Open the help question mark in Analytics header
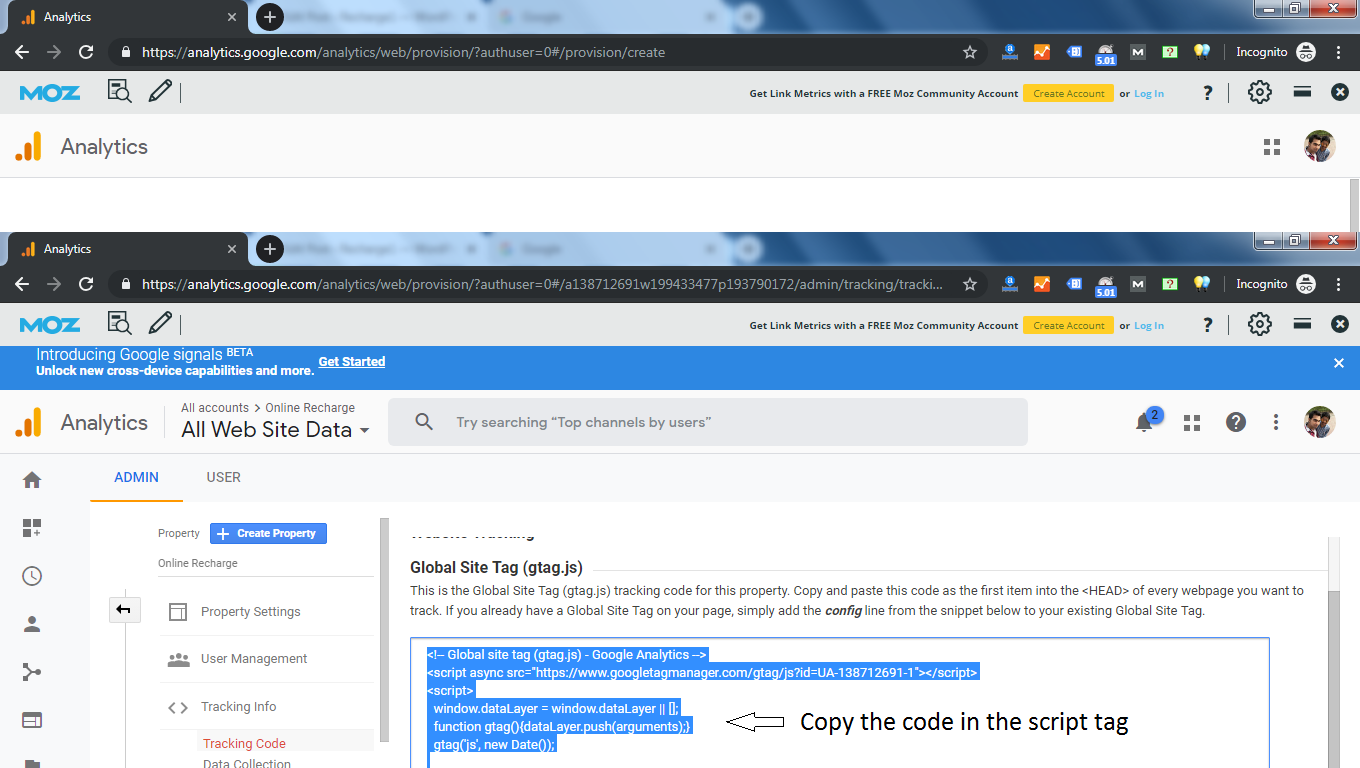The image size is (1360, 768). [x=1236, y=422]
